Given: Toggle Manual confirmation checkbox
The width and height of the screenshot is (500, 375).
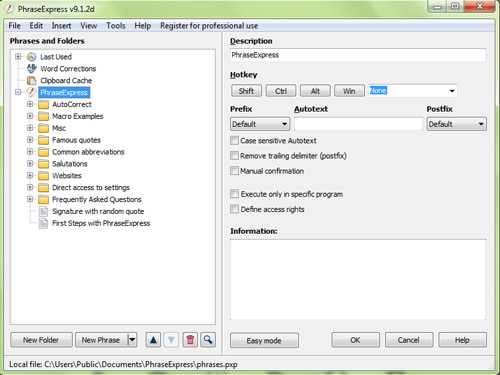Looking at the screenshot, I should pos(235,171).
